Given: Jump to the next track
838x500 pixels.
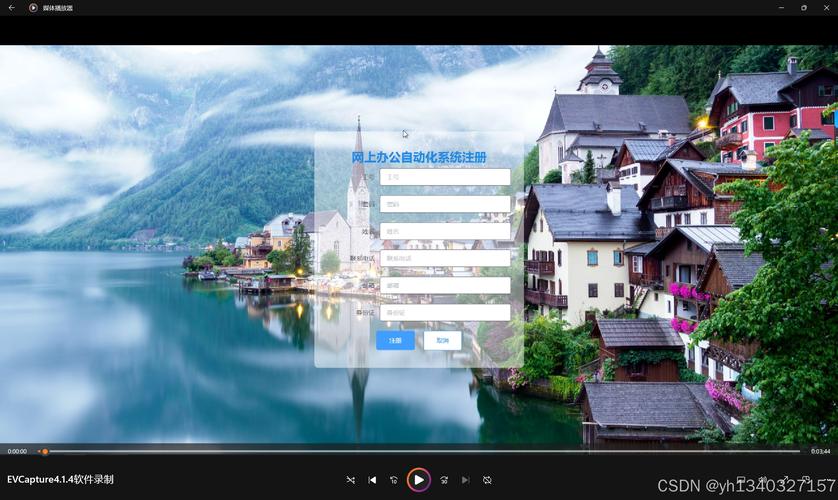Looking at the screenshot, I should coord(466,480).
